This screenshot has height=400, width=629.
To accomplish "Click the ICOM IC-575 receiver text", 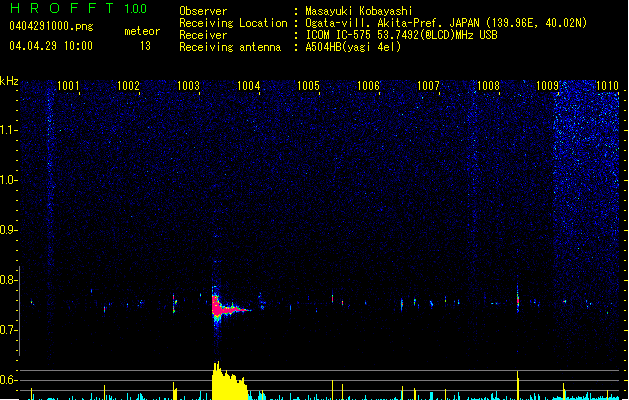I will (x=401, y=35).
